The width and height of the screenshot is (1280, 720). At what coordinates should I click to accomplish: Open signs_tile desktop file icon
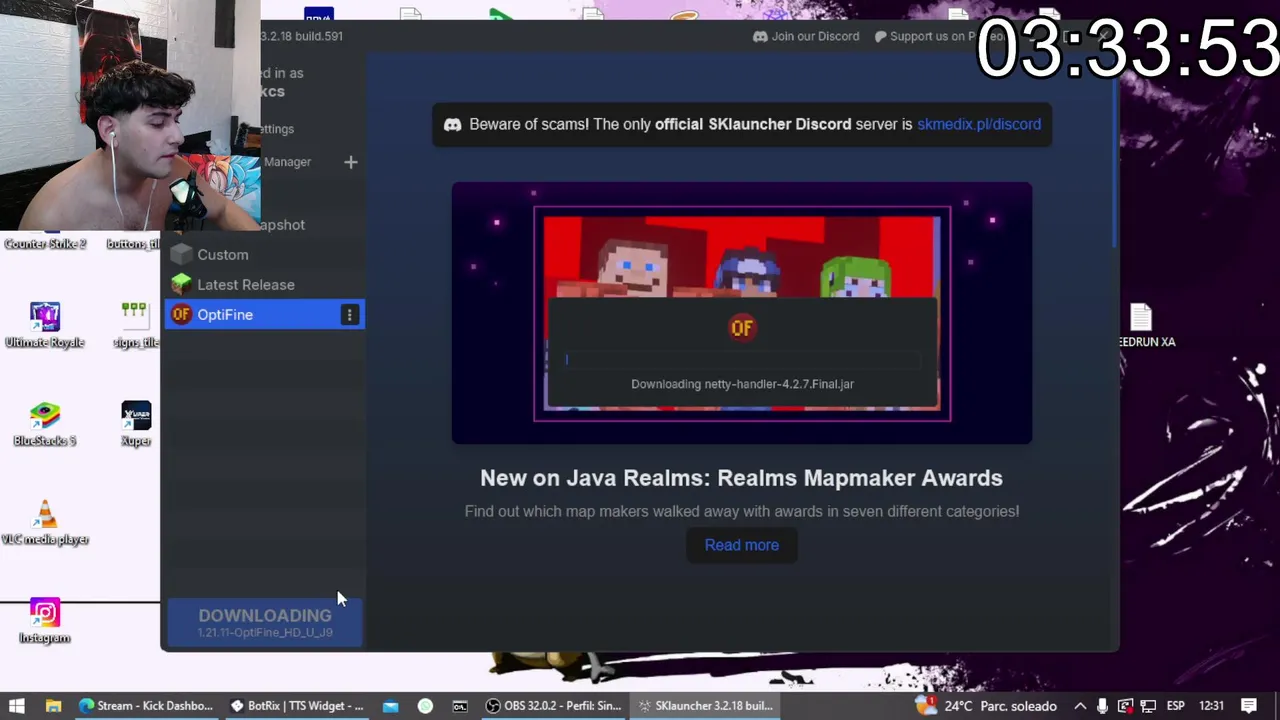click(x=134, y=325)
